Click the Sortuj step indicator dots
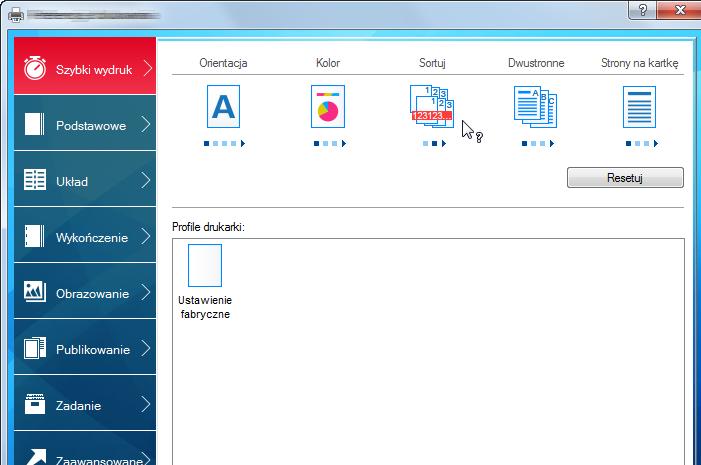The width and height of the screenshot is (701, 465). (434, 144)
